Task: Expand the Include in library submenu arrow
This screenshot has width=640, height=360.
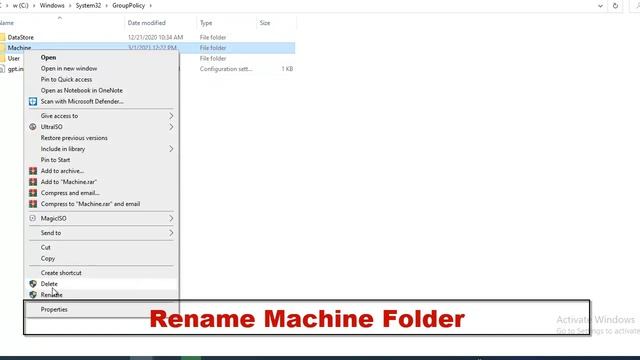Action: click(x=171, y=149)
